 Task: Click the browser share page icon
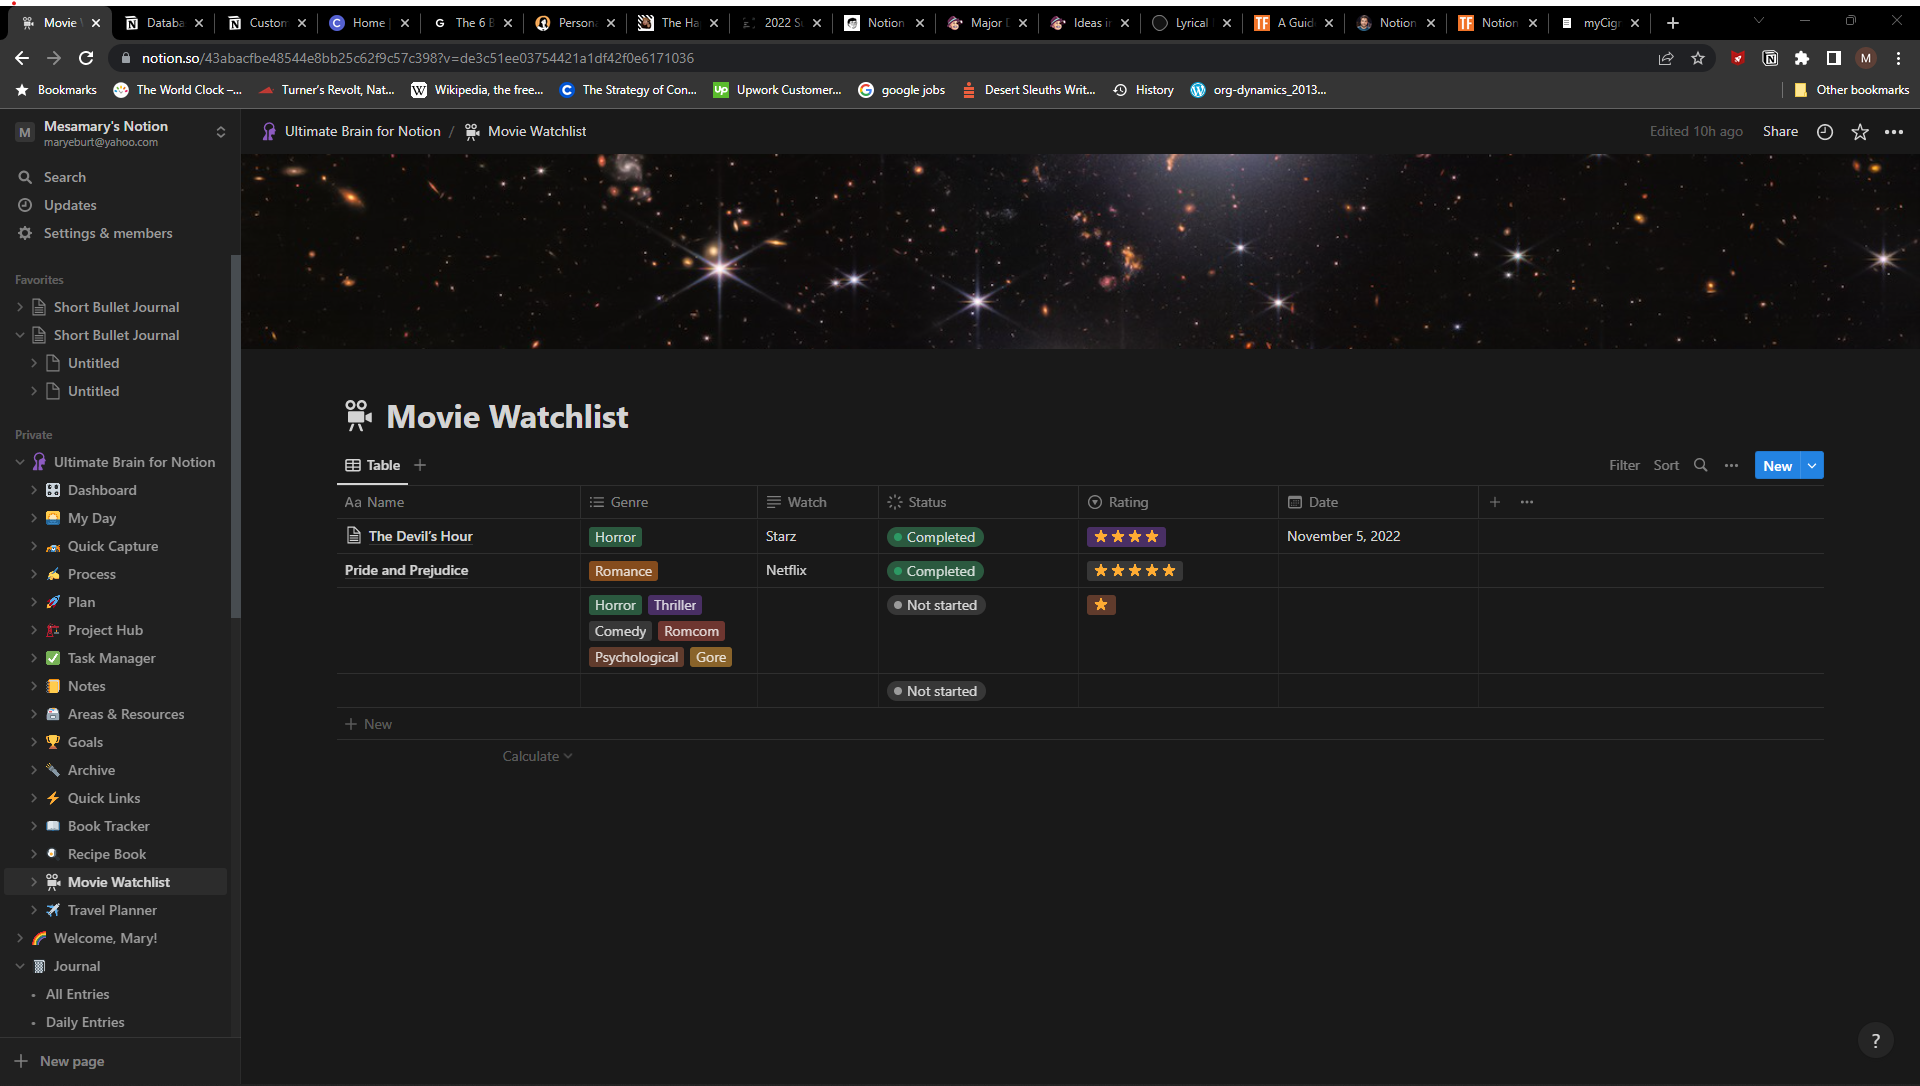coord(1666,58)
